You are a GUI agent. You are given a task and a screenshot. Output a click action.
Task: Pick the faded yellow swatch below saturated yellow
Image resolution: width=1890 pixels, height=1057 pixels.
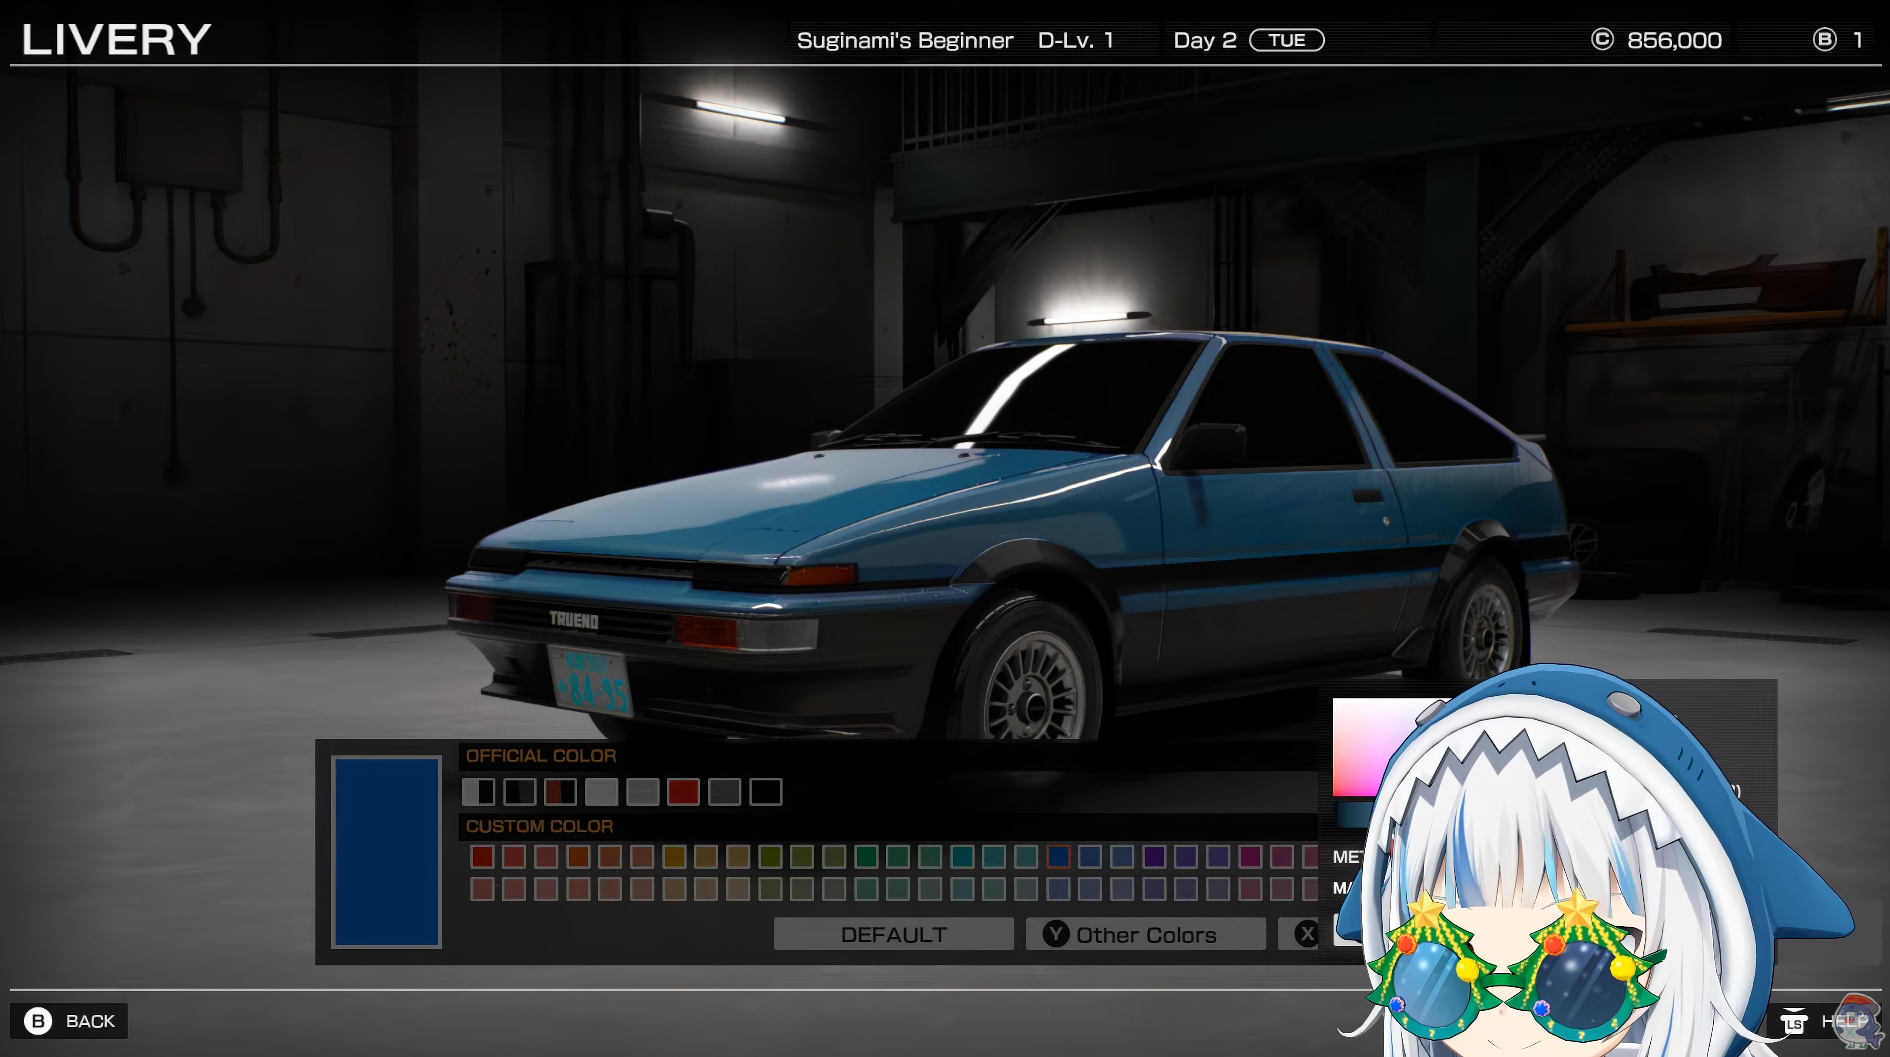674,888
